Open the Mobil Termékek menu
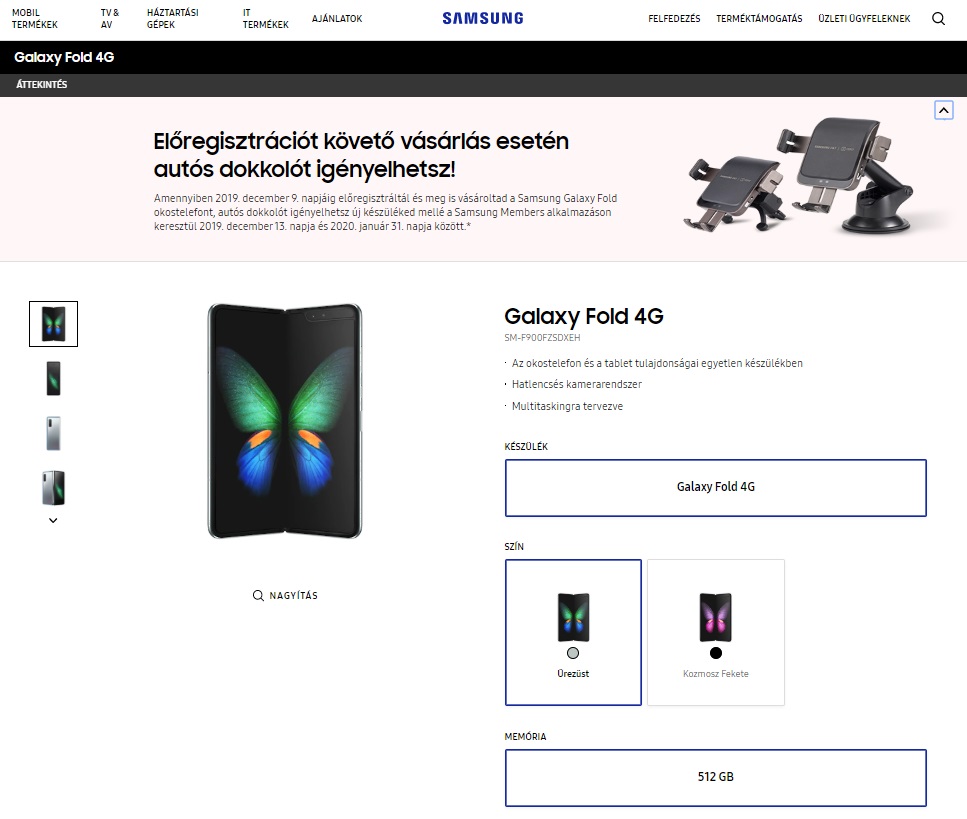Image resolution: width=967 pixels, height=819 pixels. (35, 18)
